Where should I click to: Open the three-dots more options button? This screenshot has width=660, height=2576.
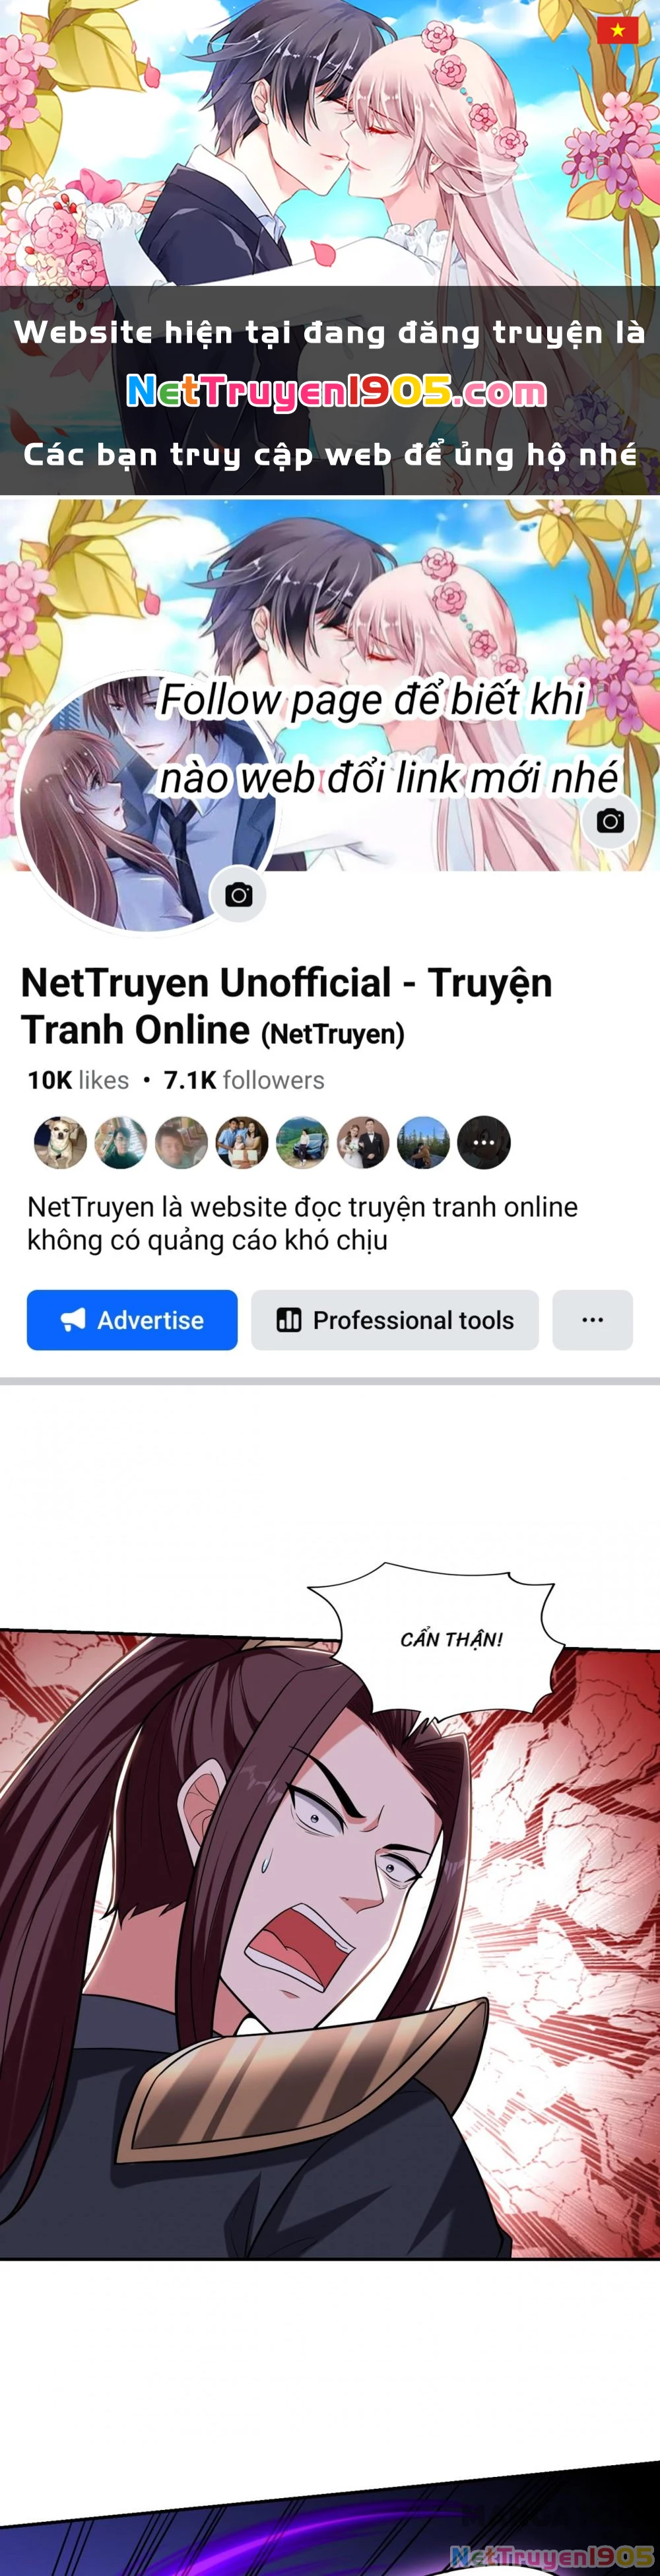[592, 1320]
